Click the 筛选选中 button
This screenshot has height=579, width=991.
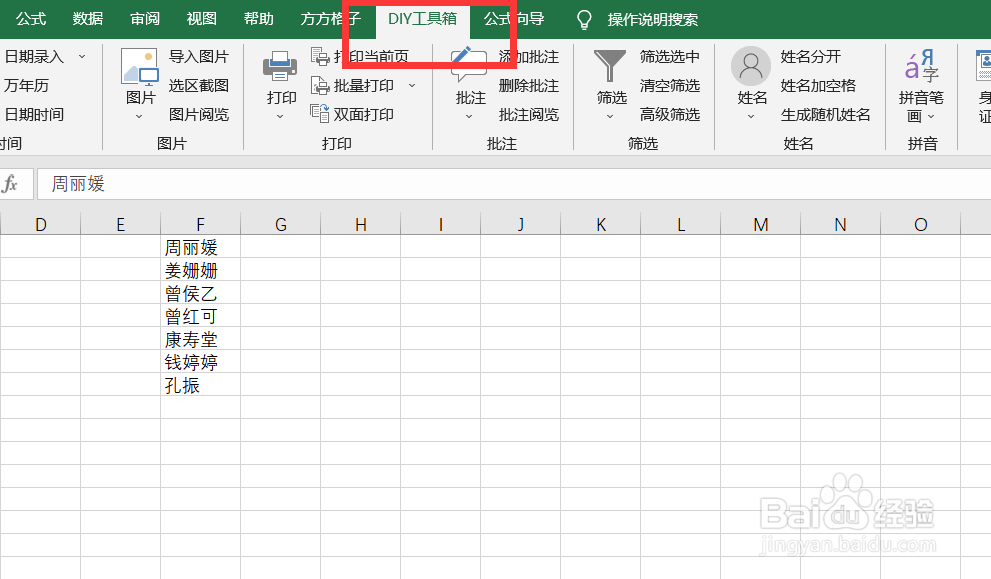point(669,57)
